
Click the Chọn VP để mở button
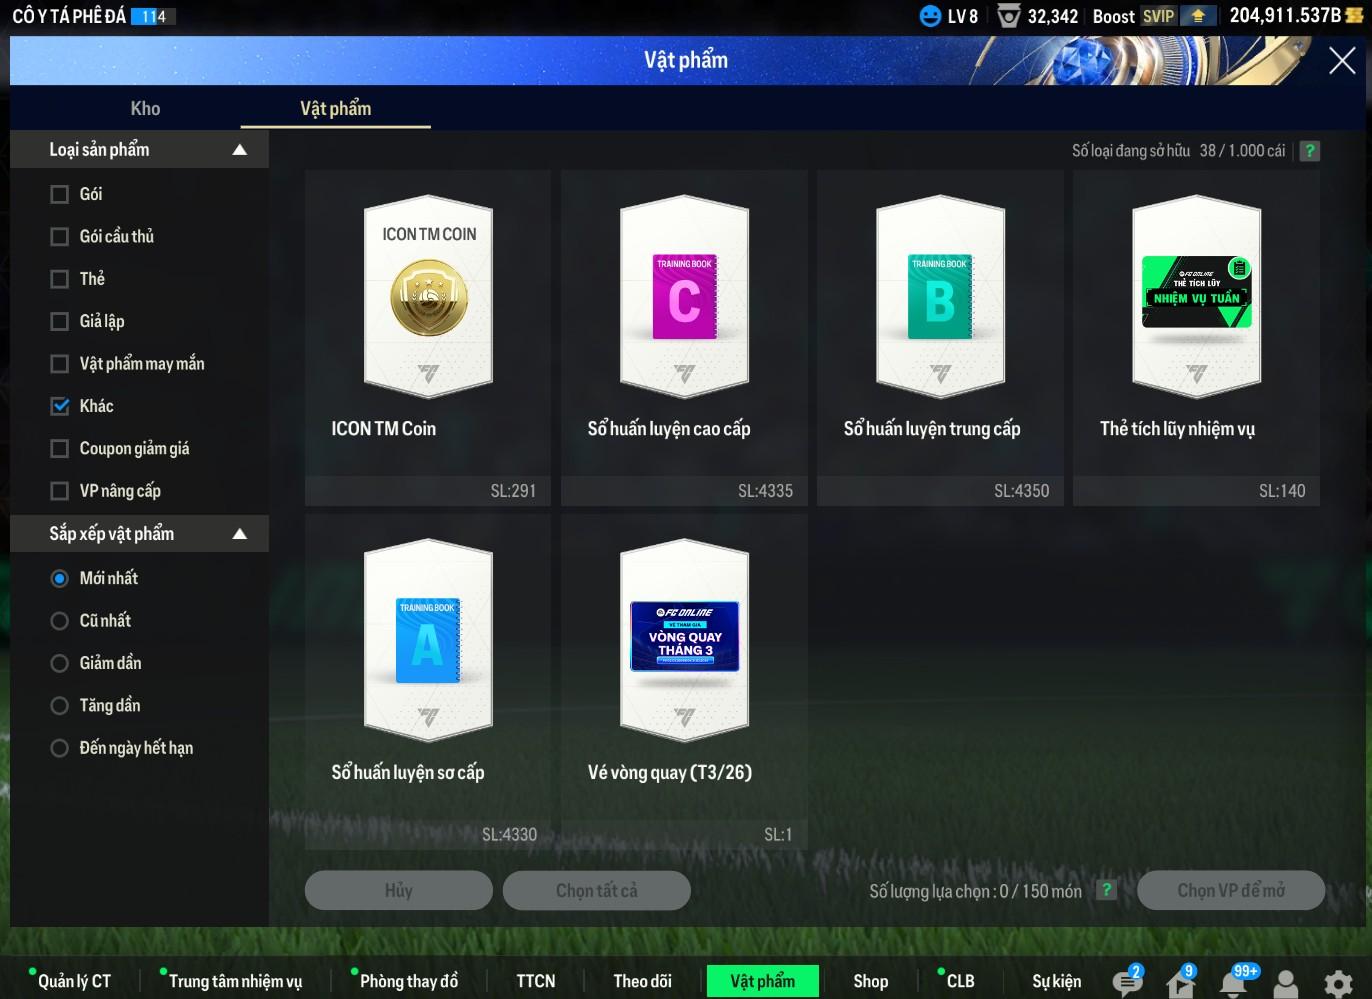pyautogui.click(x=1230, y=890)
